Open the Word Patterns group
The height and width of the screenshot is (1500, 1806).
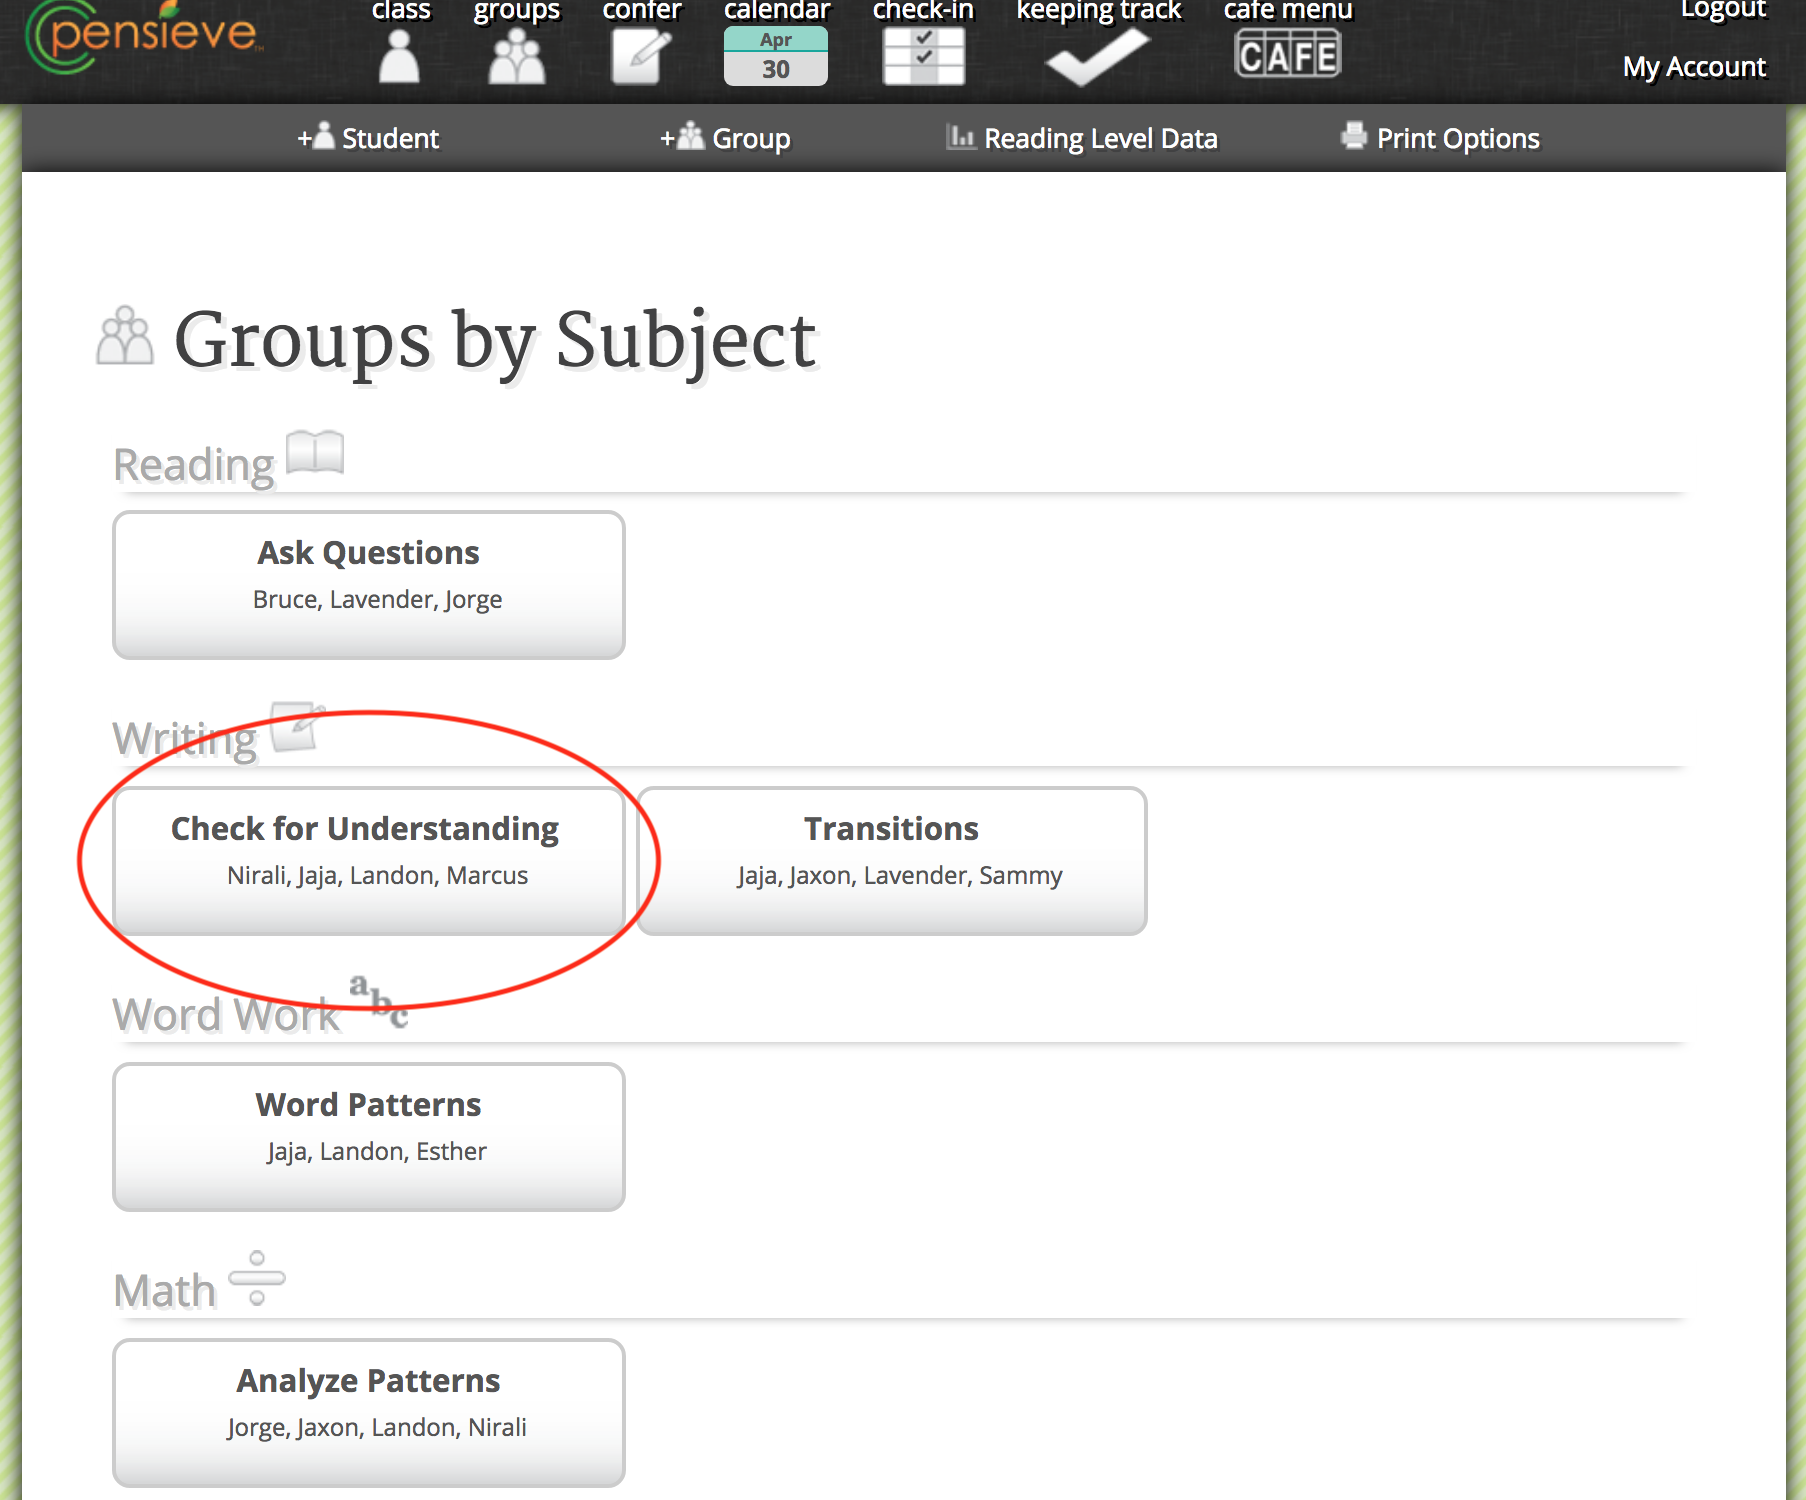369,1137
